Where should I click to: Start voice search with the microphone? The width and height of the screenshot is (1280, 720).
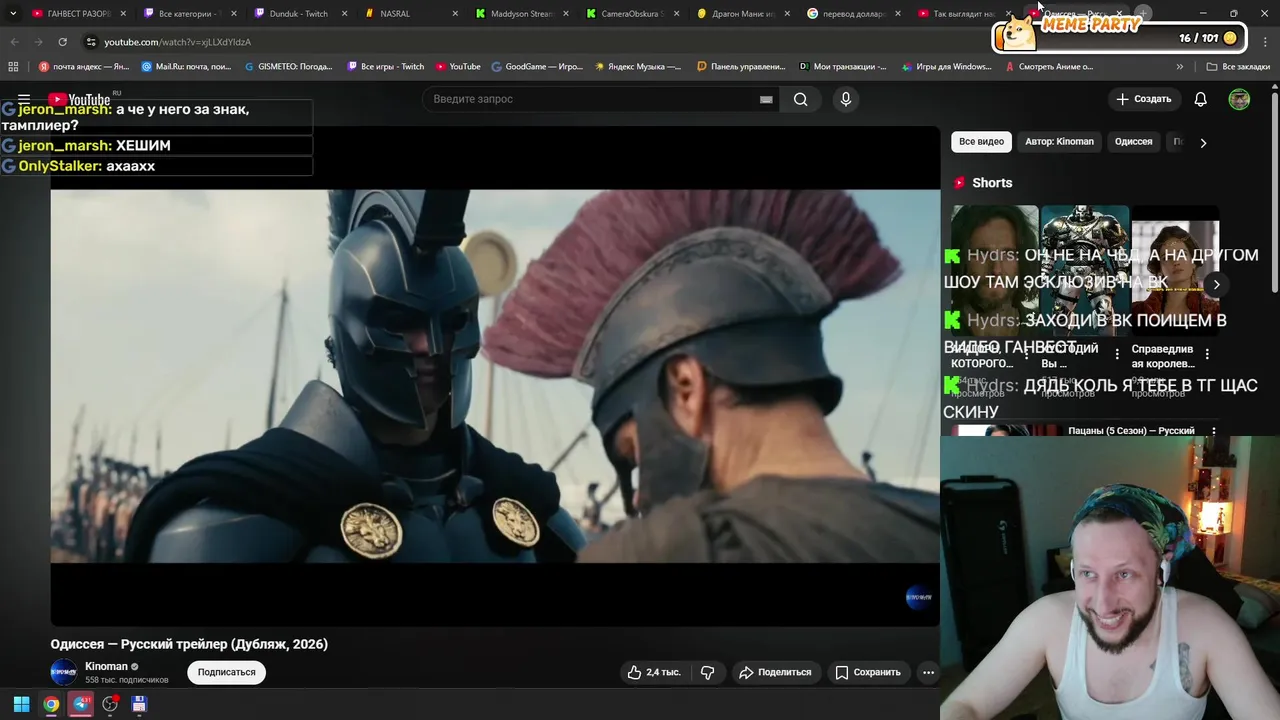(x=846, y=99)
